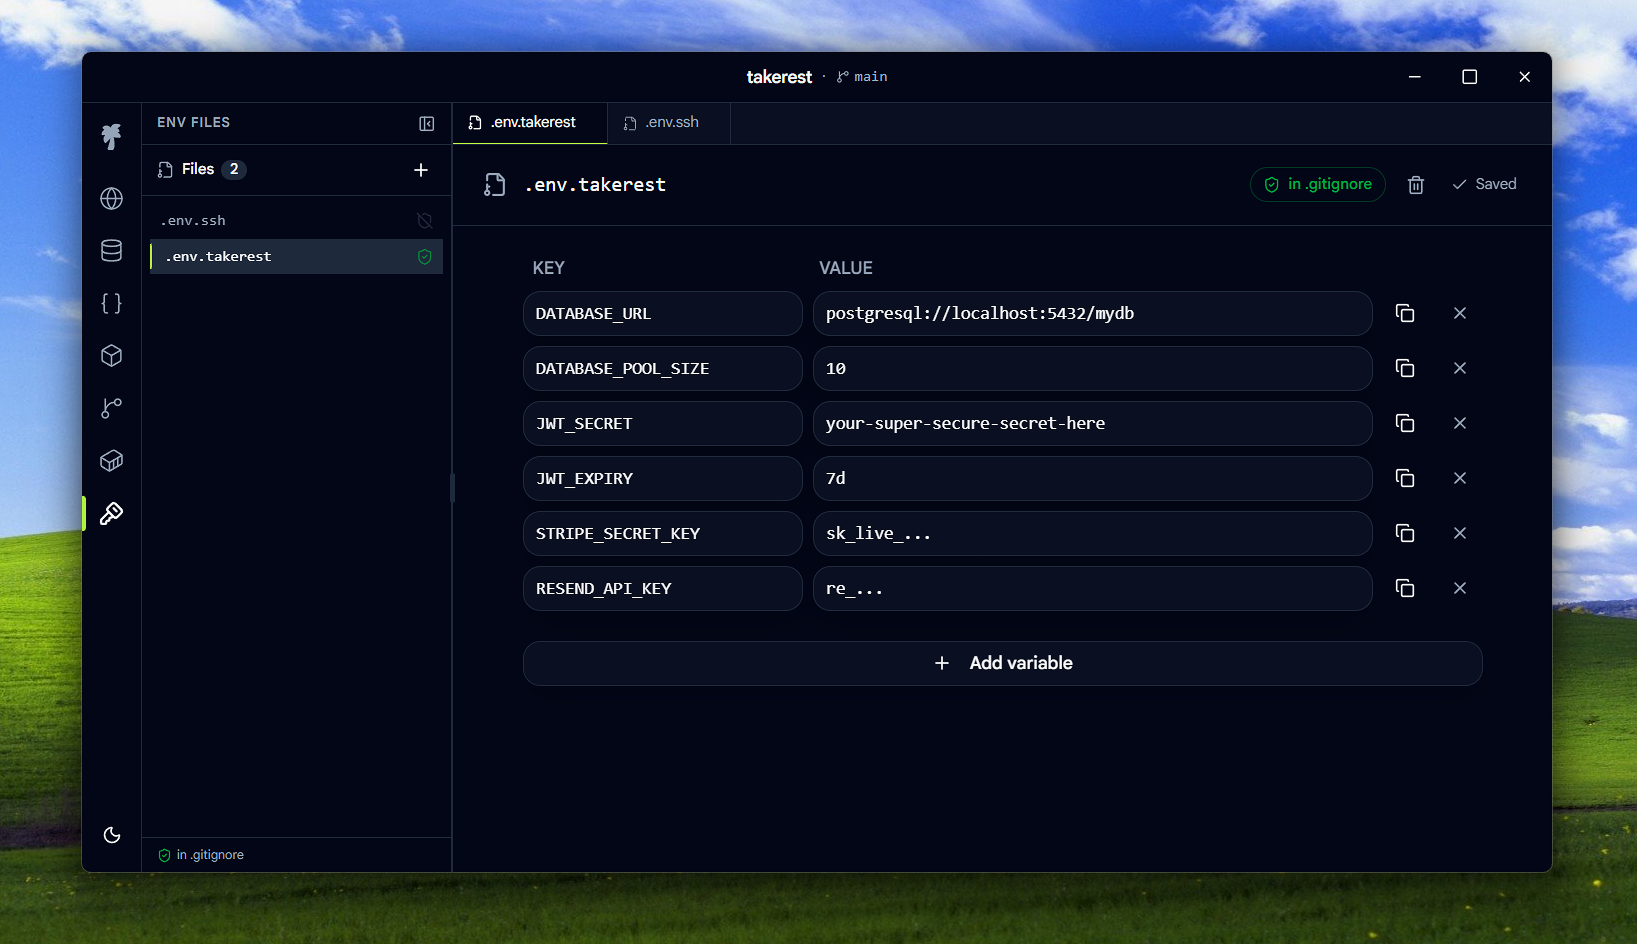Edit the sk_live_... value field
The width and height of the screenshot is (1637, 944).
click(1092, 534)
